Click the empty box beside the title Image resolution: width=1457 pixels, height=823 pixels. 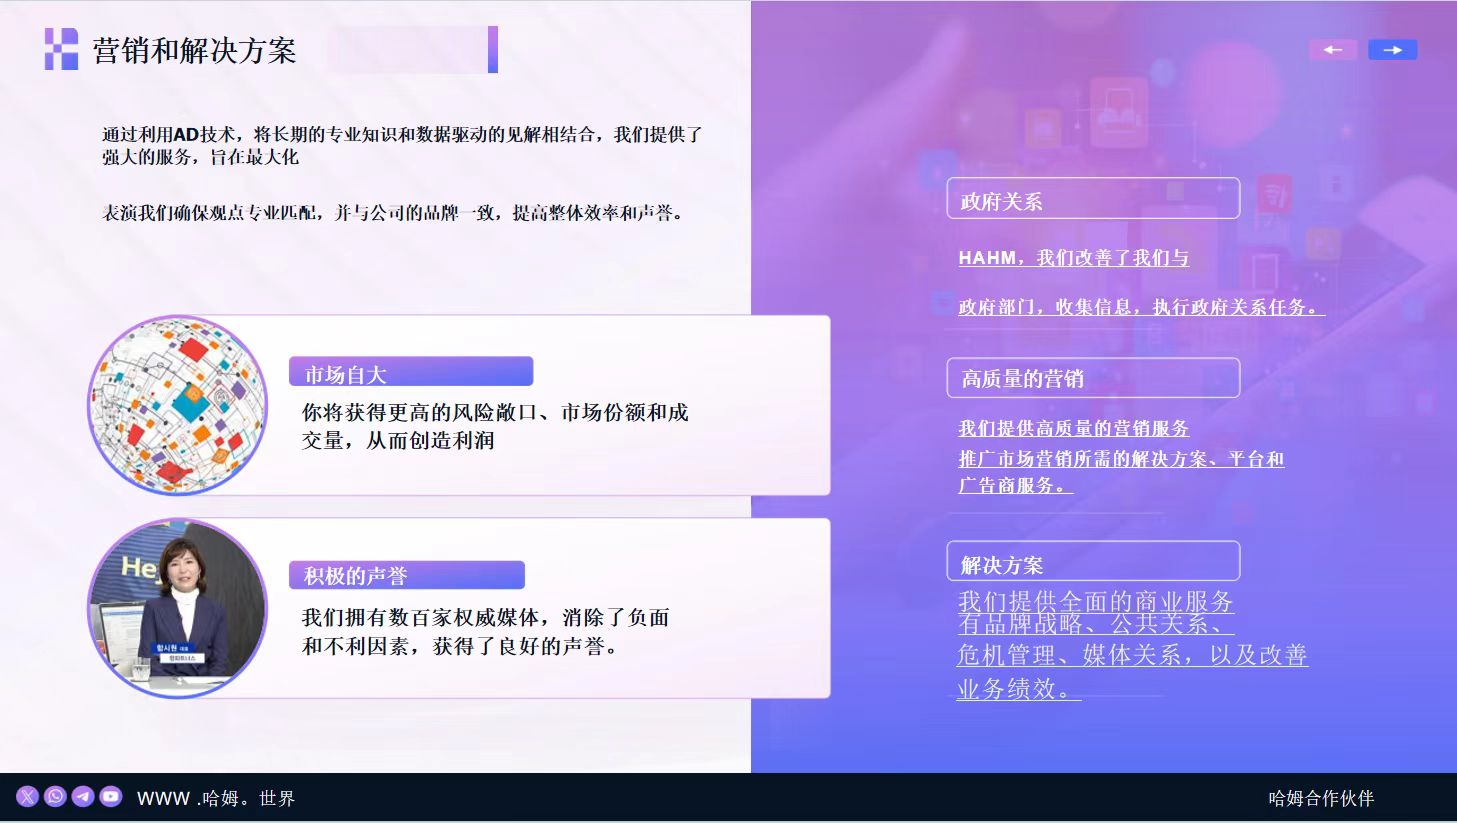click(x=413, y=49)
